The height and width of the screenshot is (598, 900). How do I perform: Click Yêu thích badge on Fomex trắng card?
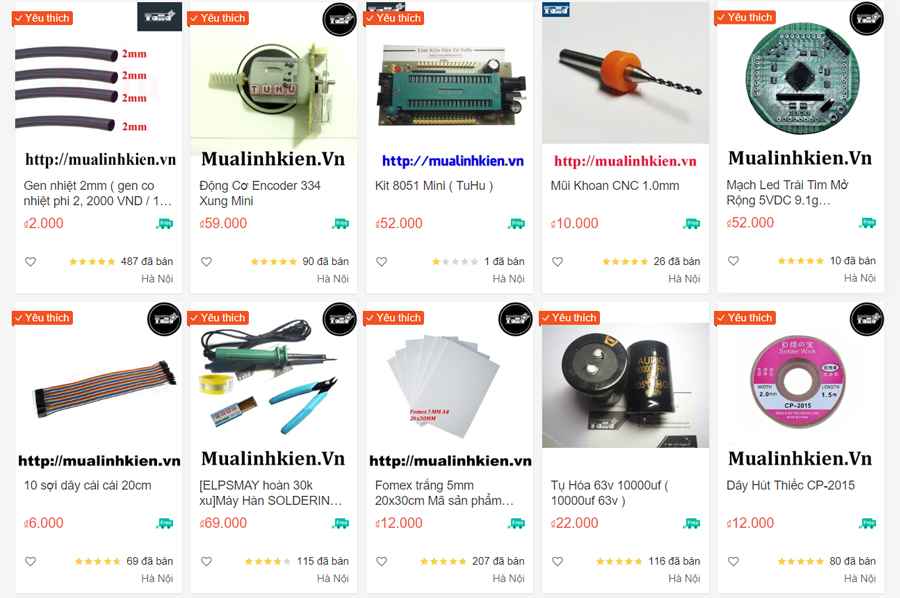(394, 318)
